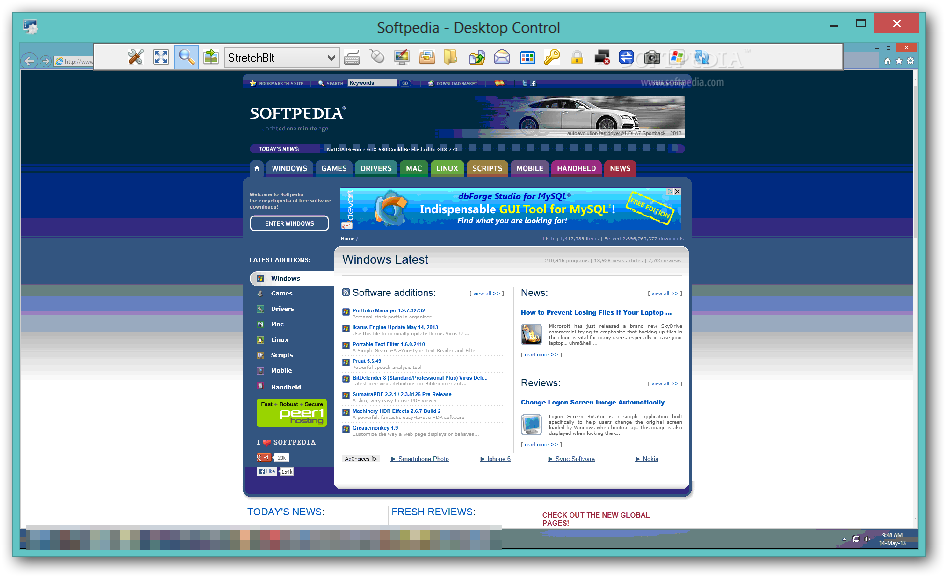The image size is (946, 577).
Task: Open the wrench and screwdriver settings tool
Action: pos(136,57)
